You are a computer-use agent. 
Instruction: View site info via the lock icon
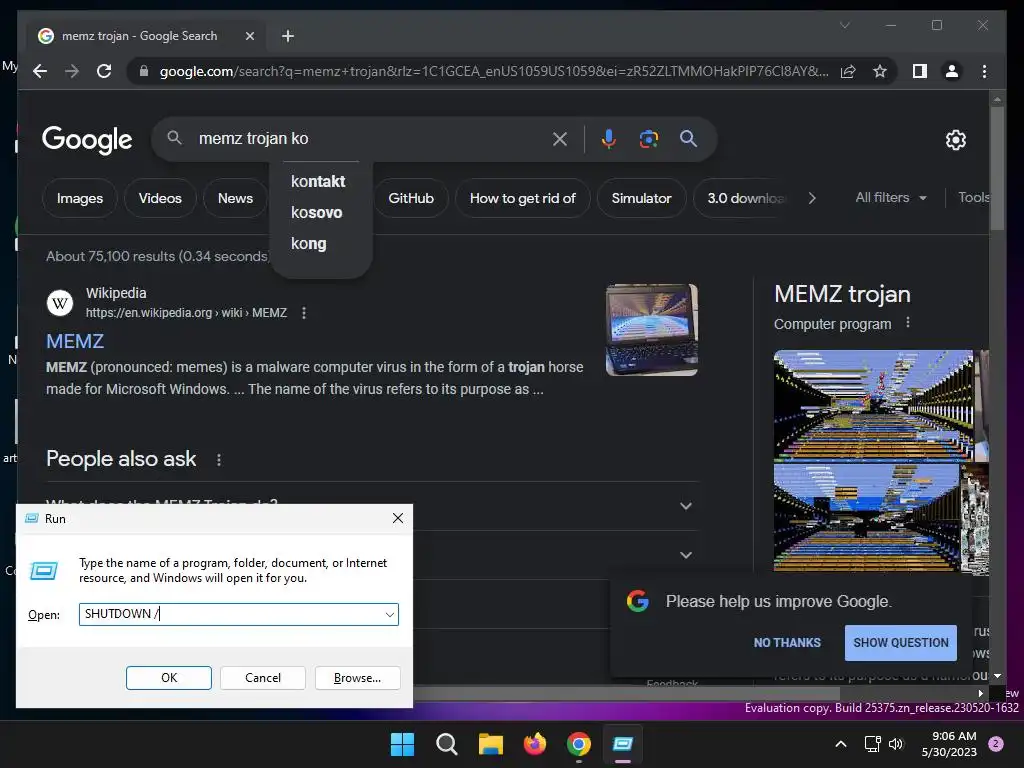click(144, 71)
